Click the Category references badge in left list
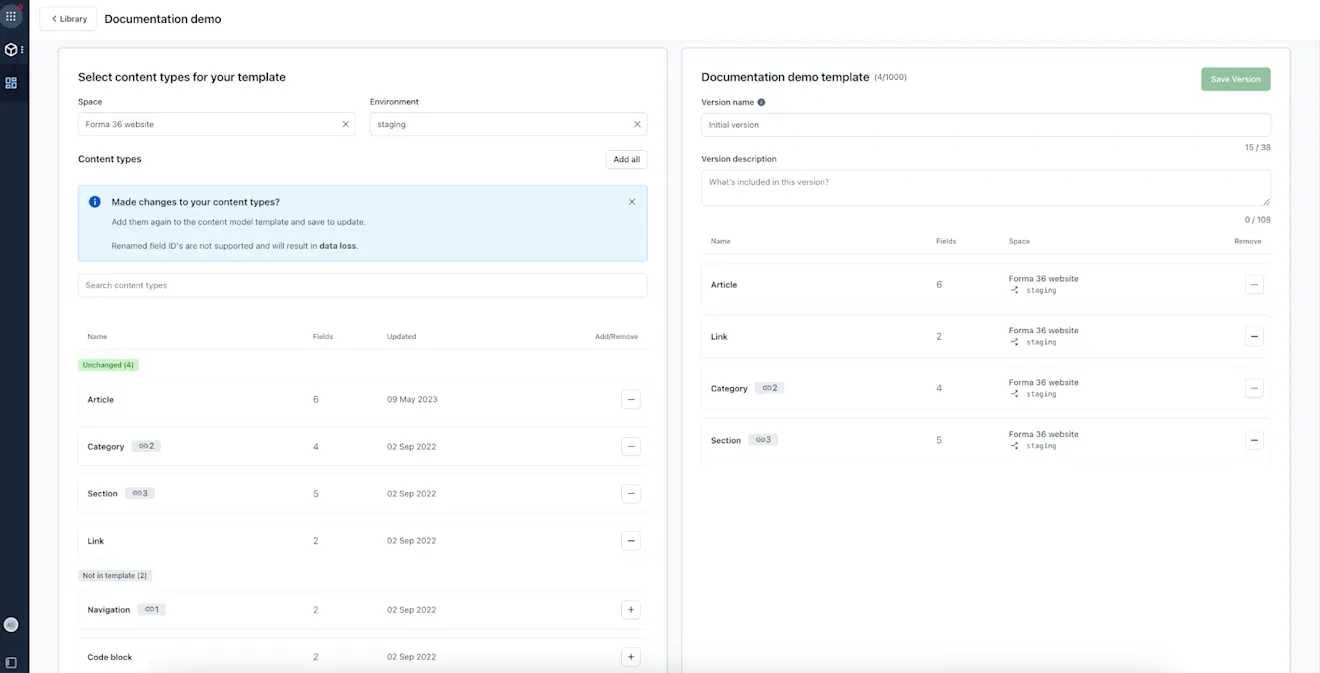This screenshot has height=673, width=1320. tap(146, 446)
